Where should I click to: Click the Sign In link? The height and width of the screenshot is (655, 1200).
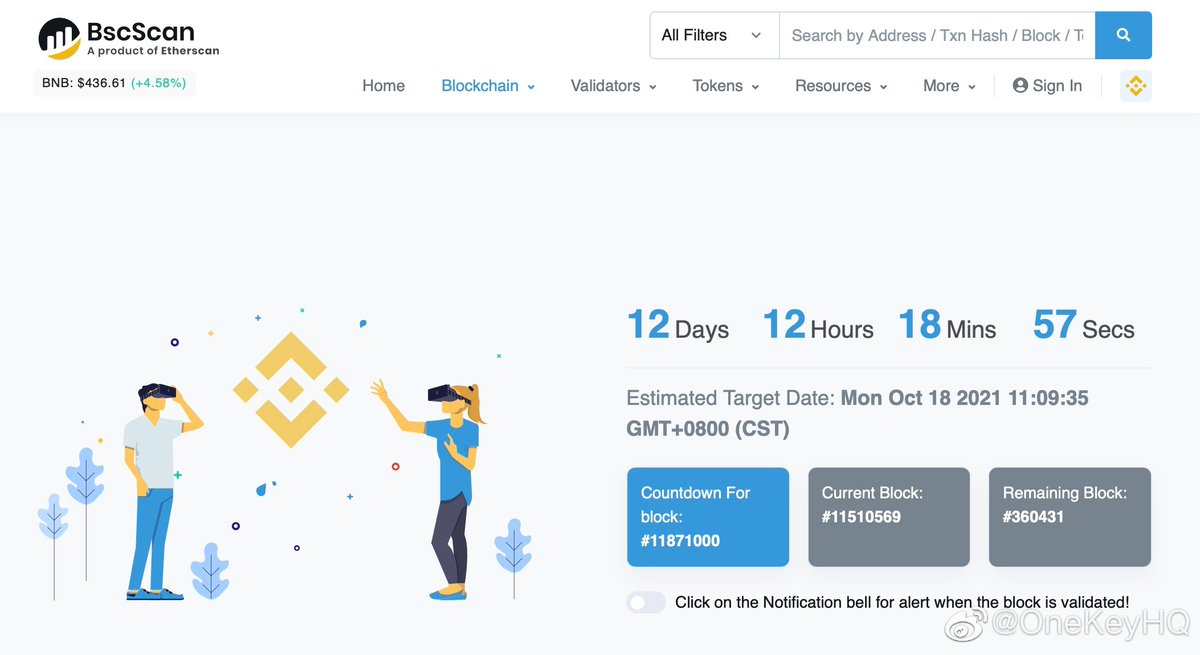pyautogui.click(x=1047, y=86)
